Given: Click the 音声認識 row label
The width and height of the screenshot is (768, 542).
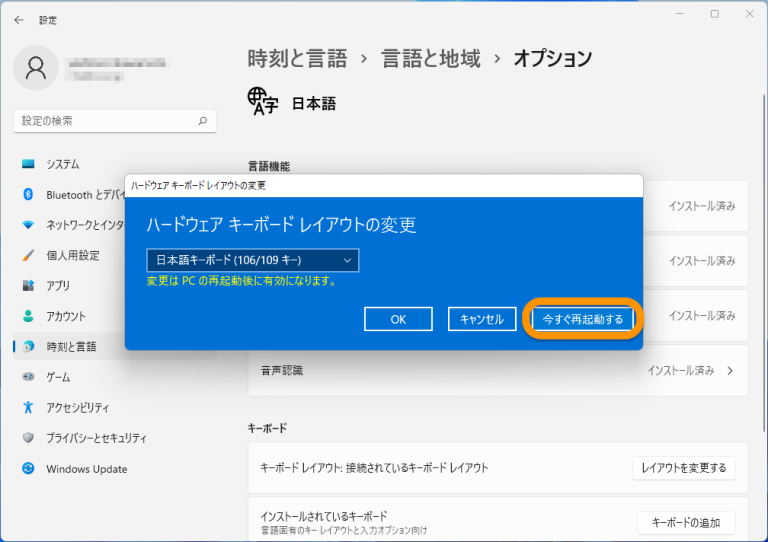Looking at the screenshot, I should click(x=282, y=371).
